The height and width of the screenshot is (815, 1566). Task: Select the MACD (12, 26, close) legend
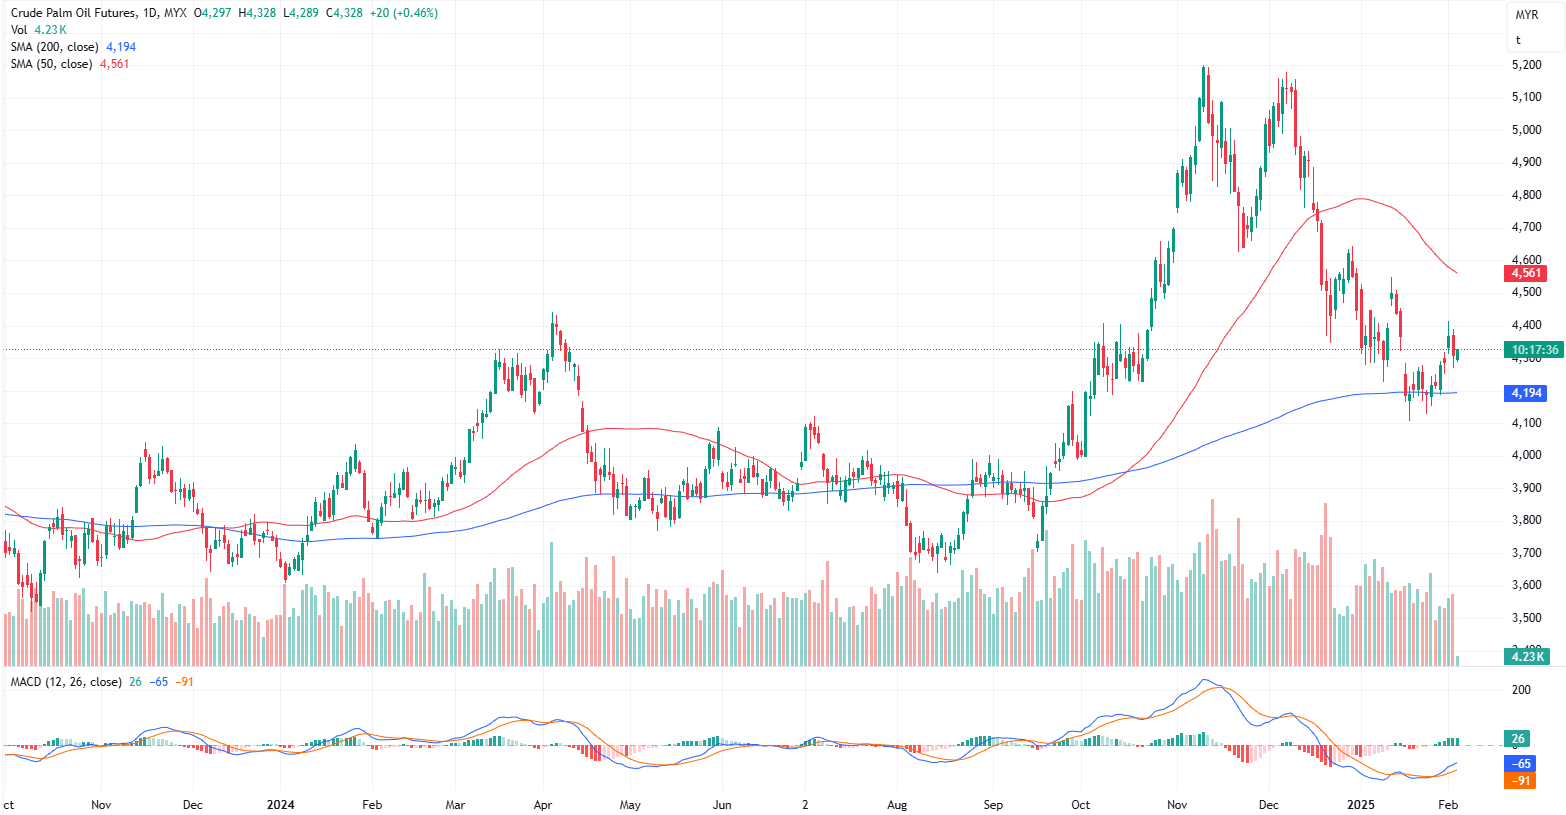tap(66, 682)
